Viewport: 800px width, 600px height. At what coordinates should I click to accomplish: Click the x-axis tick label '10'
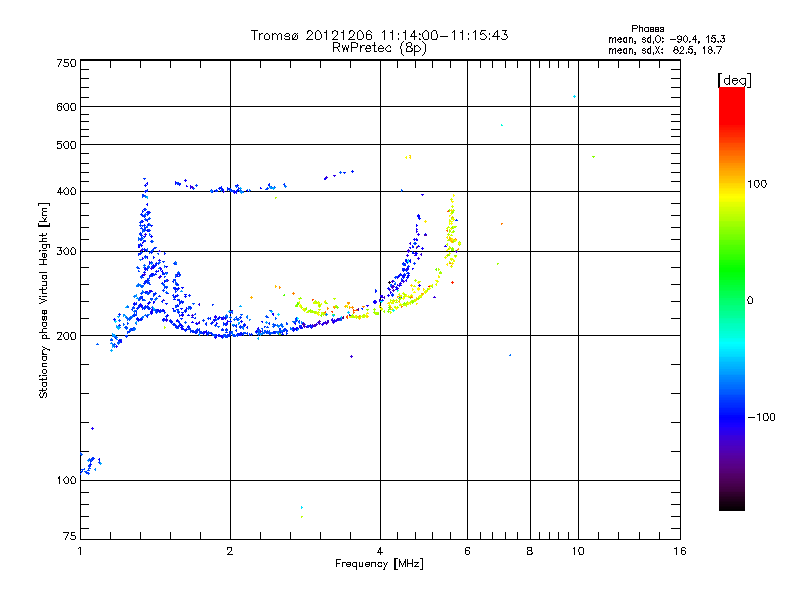(578, 551)
